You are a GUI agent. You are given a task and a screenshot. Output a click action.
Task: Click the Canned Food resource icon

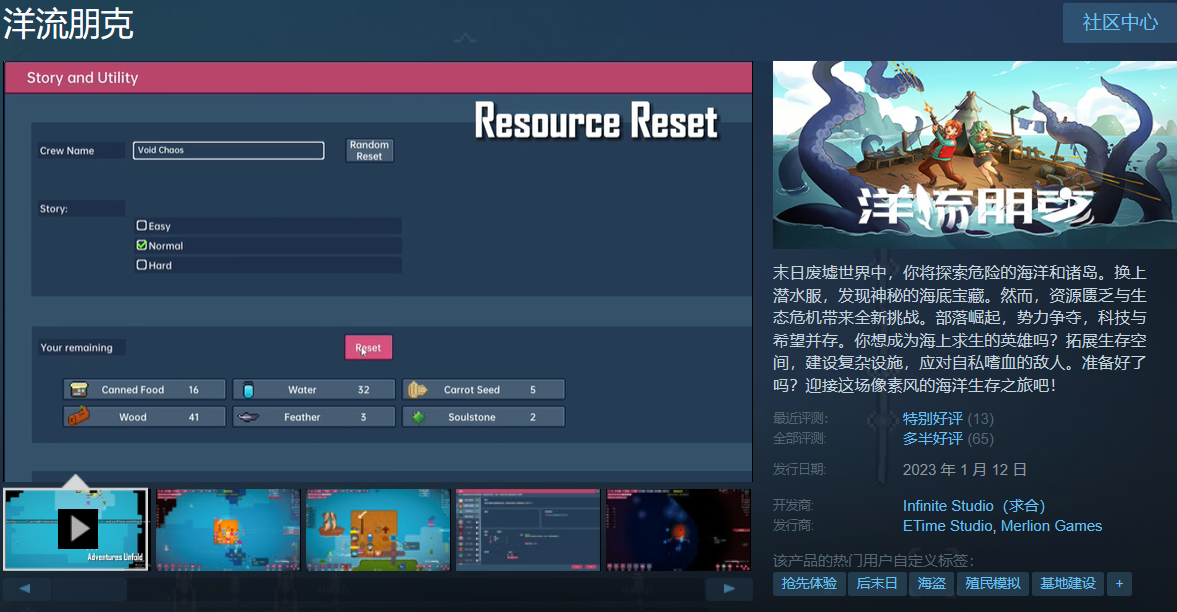coord(78,390)
